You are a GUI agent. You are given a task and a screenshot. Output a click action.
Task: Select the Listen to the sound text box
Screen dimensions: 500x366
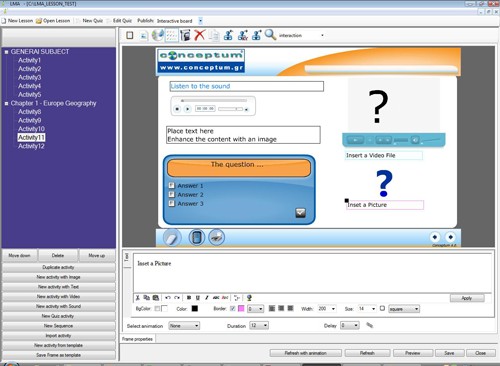tap(246, 86)
